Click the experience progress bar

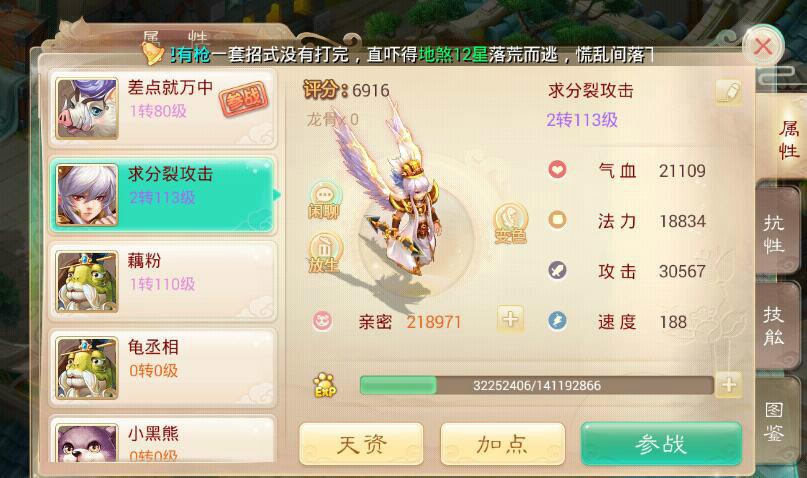536,385
